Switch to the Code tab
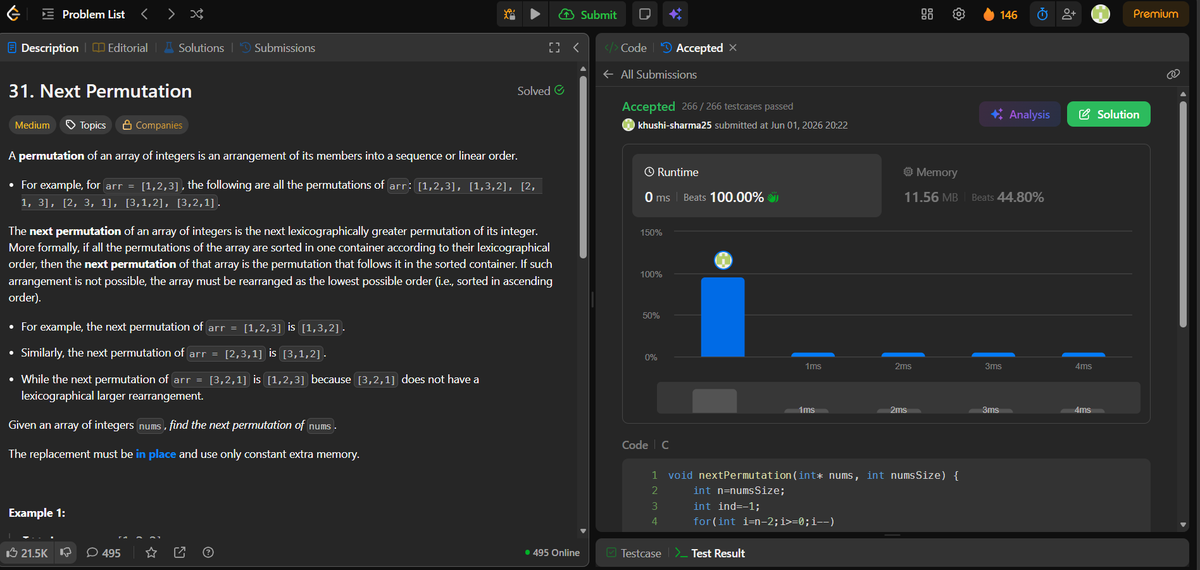The height and width of the screenshot is (570, 1200). point(626,48)
